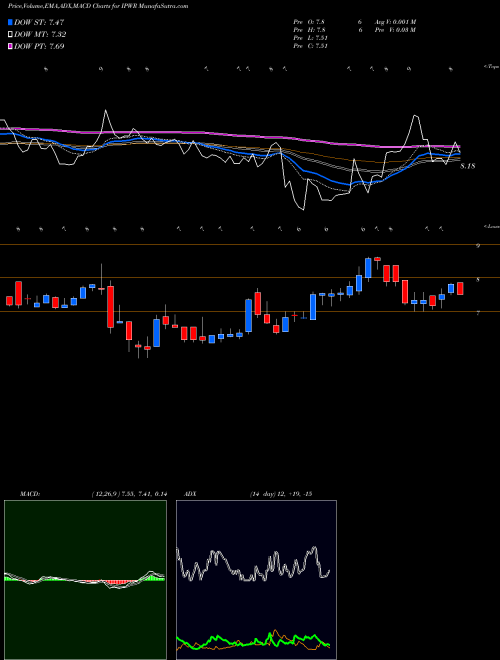Click the MACD parameters '(12,26,9) 7.55, 7.41, 0.14'
Screen dimensions: 500x660
click(x=129, y=494)
